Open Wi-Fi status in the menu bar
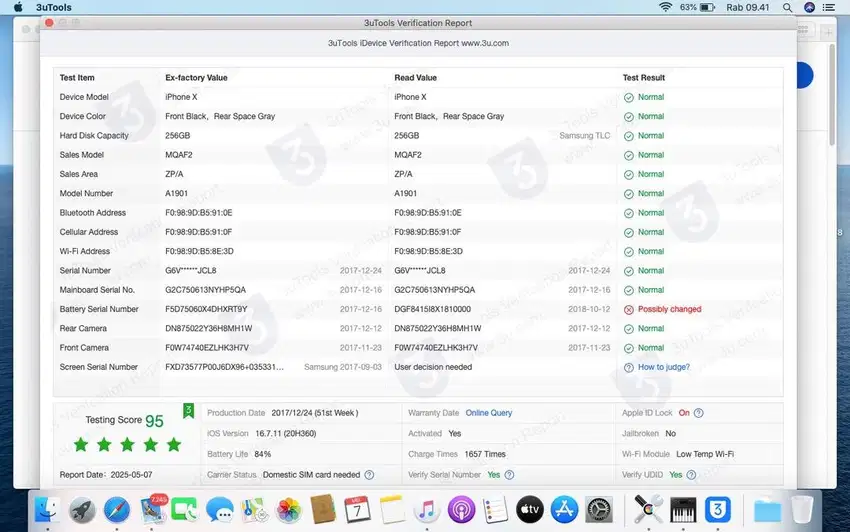 (x=665, y=7)
